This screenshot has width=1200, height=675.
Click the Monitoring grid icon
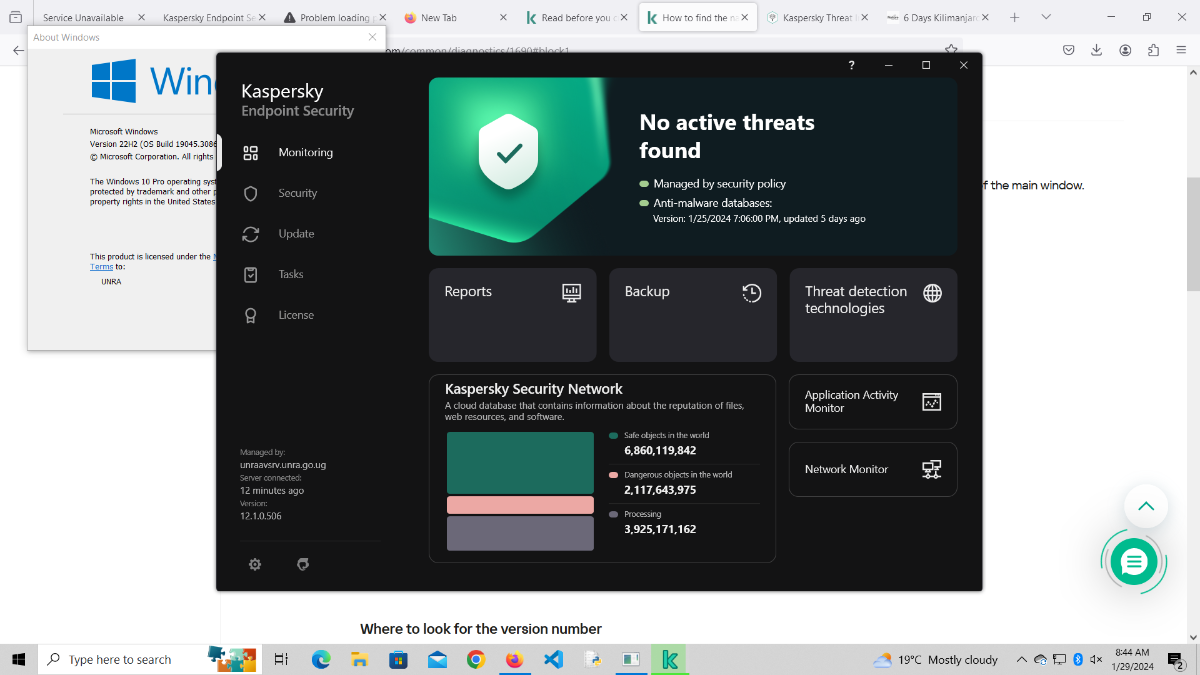(x=251, y=153)
